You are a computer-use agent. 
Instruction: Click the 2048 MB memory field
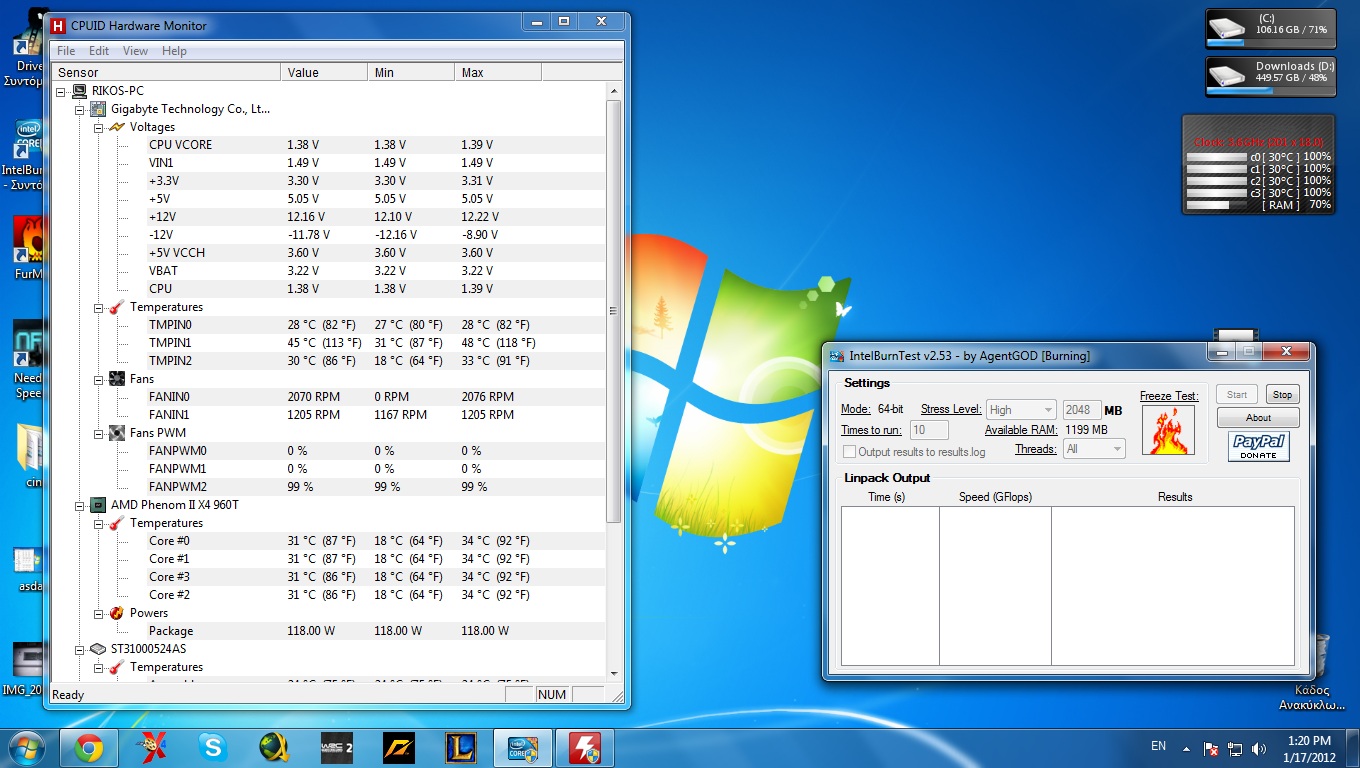coord(1081,410)
